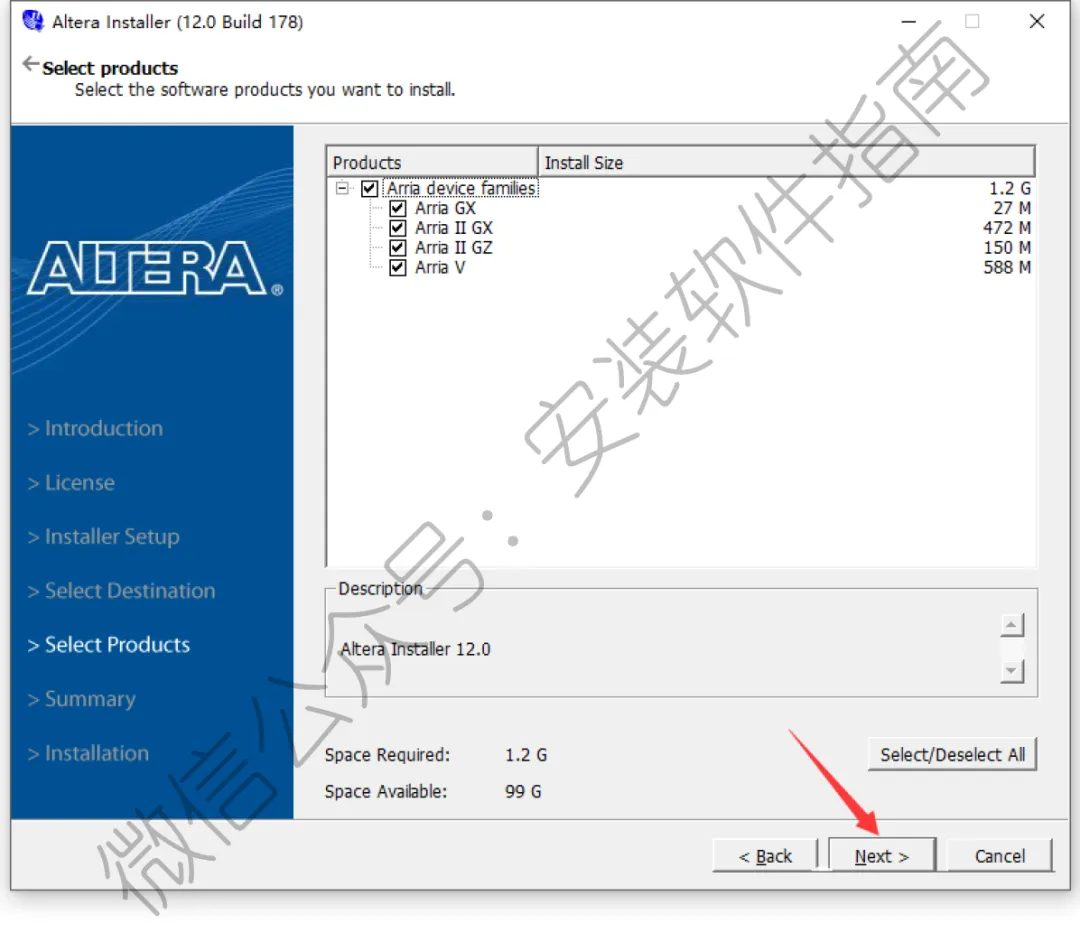Toggle the Arria V checkbox
This screenshot has width=1080, height=933.
pyautogui.click(x=397, y=268)
